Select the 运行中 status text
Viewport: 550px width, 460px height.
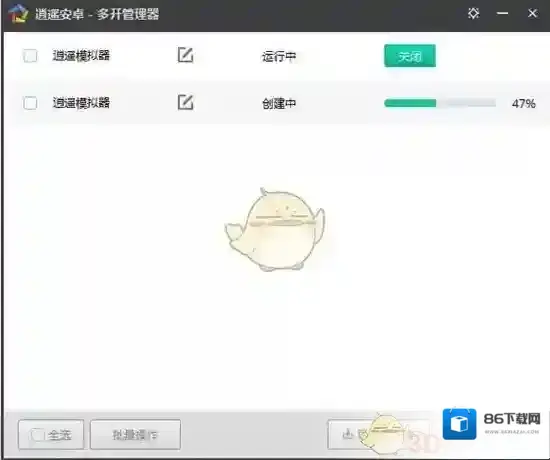tap(279, 56)
